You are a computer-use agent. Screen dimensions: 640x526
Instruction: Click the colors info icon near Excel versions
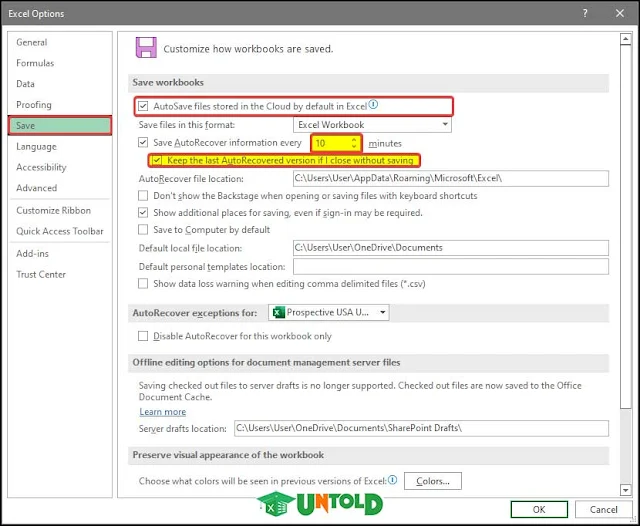click(x=393, y=479)
